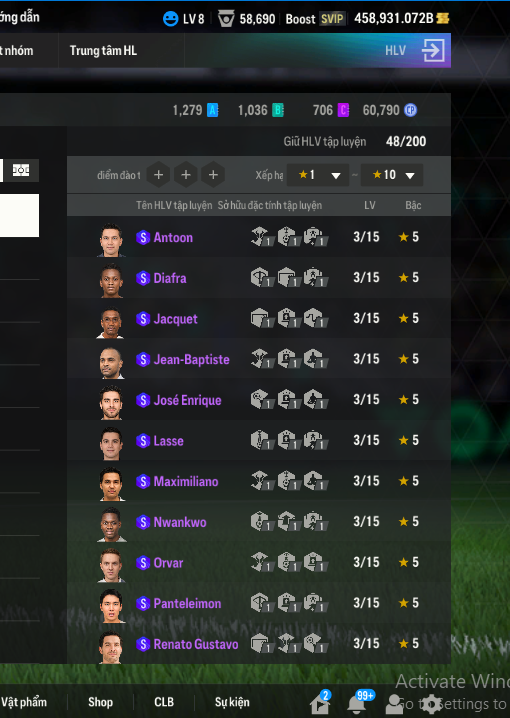Click the blue smiley level icon

click(x=171, y=19)
